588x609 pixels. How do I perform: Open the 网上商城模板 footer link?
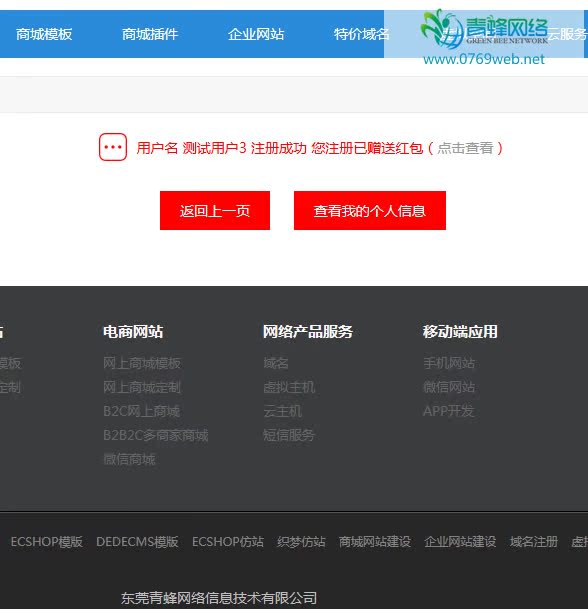pos(142,363)
